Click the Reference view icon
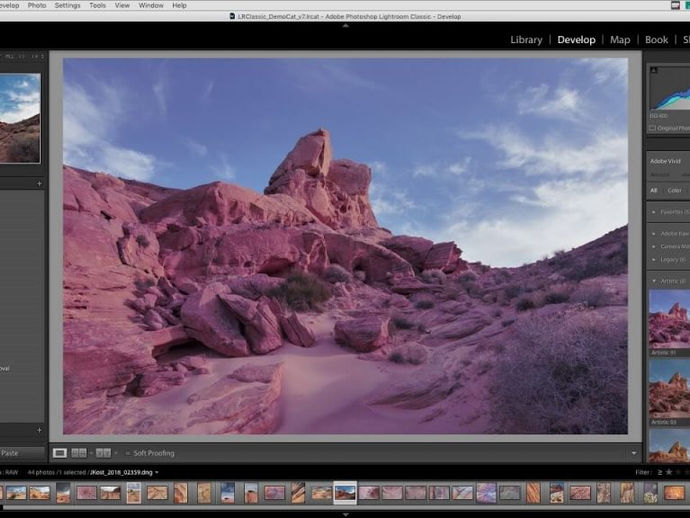The height and width of the screenshot is (518, 690). (x=79, y=453)
